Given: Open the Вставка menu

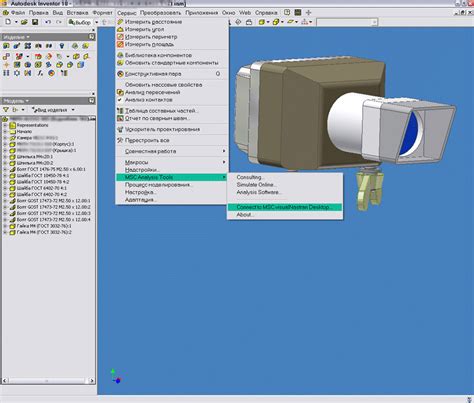Looking at the screenshot, I should pos(77,13).
